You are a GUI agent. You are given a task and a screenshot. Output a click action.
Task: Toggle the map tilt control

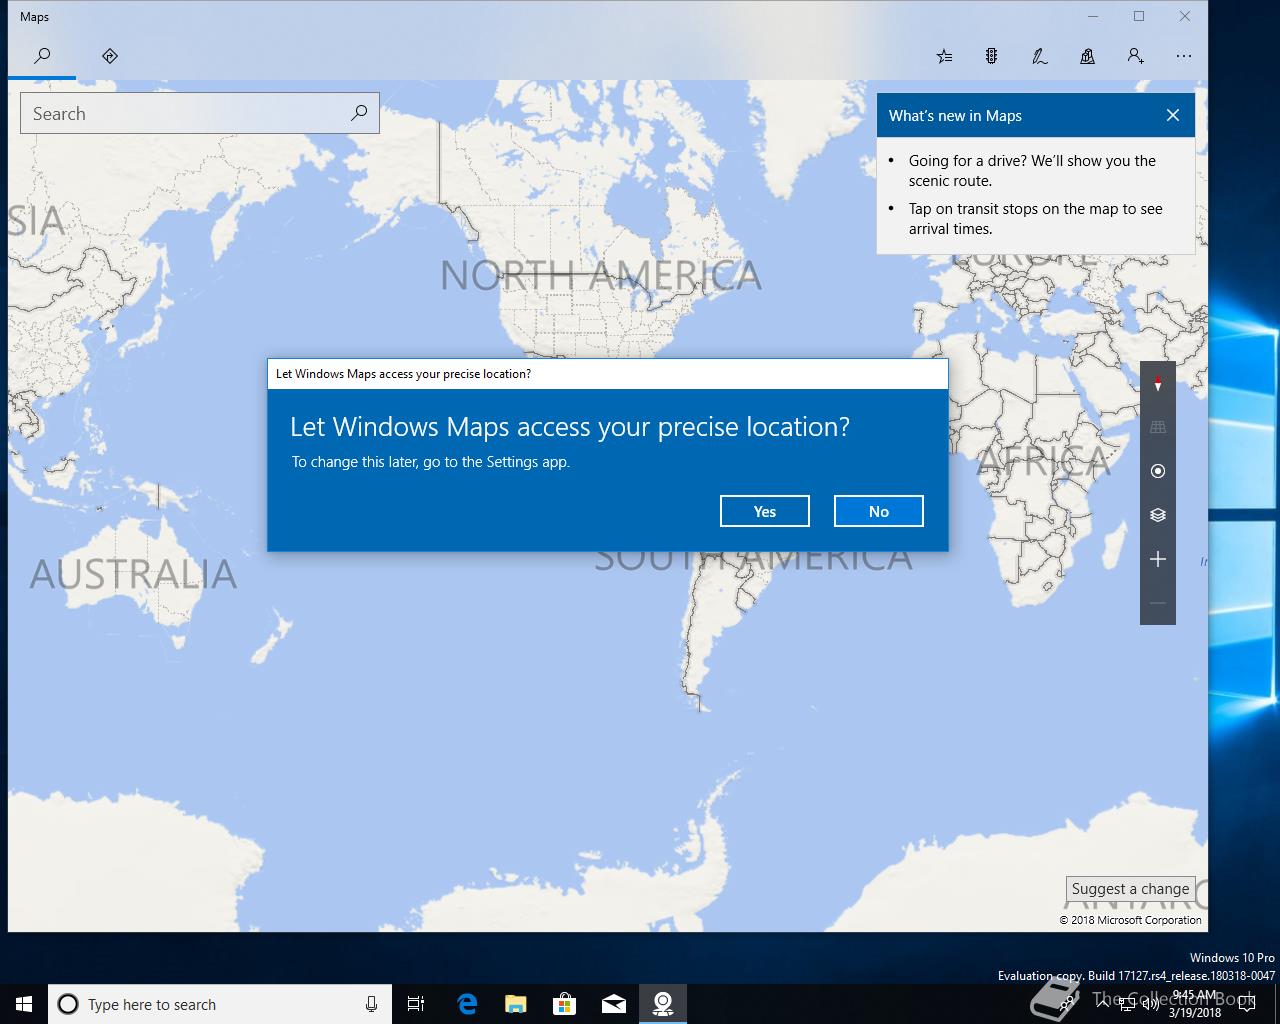(1158, 427)
